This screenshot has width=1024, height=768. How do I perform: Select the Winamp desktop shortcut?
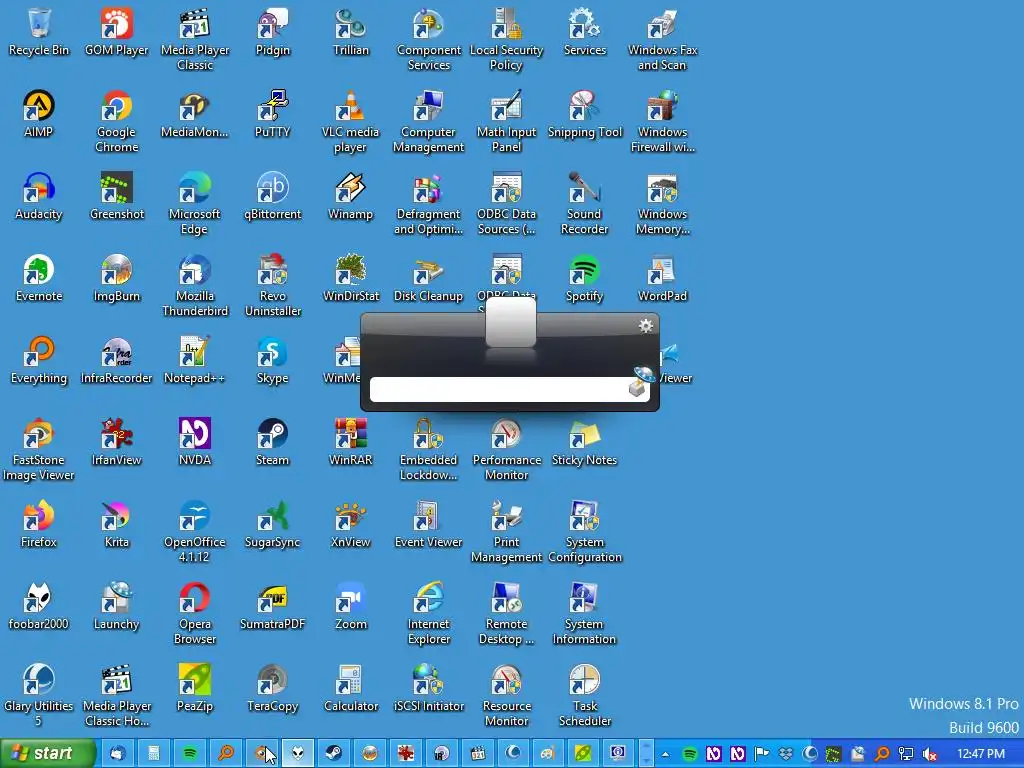(x=351, y=197)
